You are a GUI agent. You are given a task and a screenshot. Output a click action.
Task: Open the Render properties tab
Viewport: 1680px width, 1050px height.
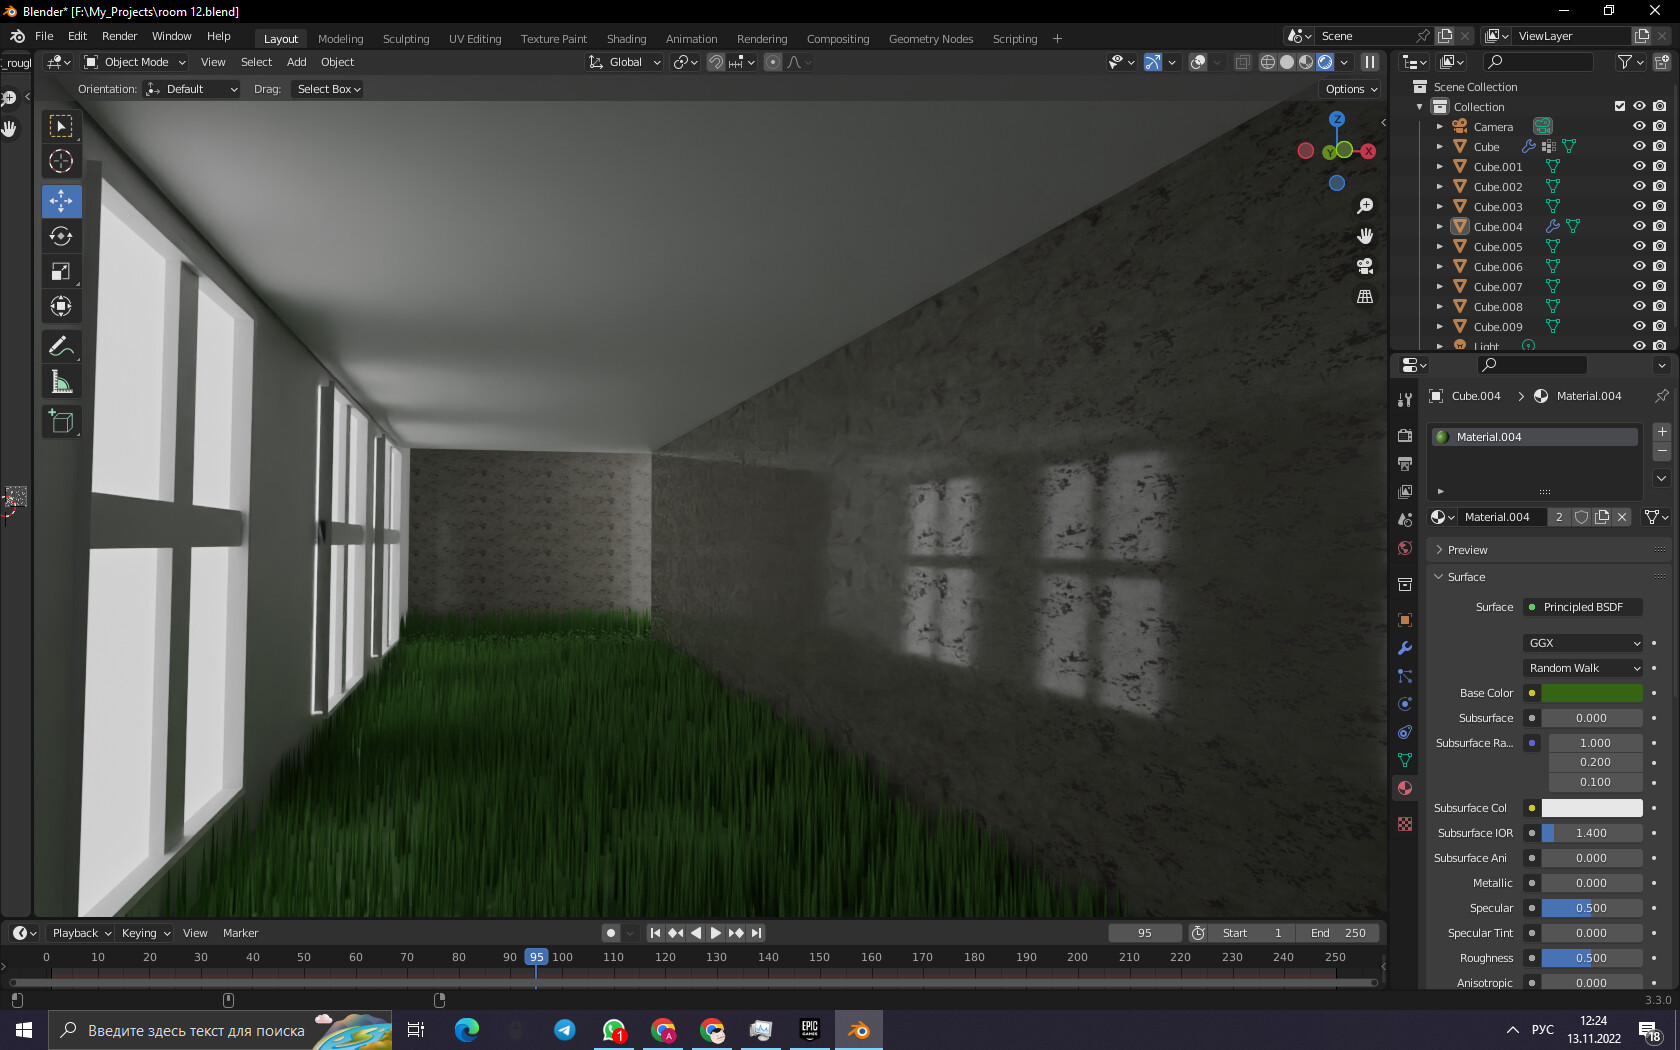point(1405,436)
